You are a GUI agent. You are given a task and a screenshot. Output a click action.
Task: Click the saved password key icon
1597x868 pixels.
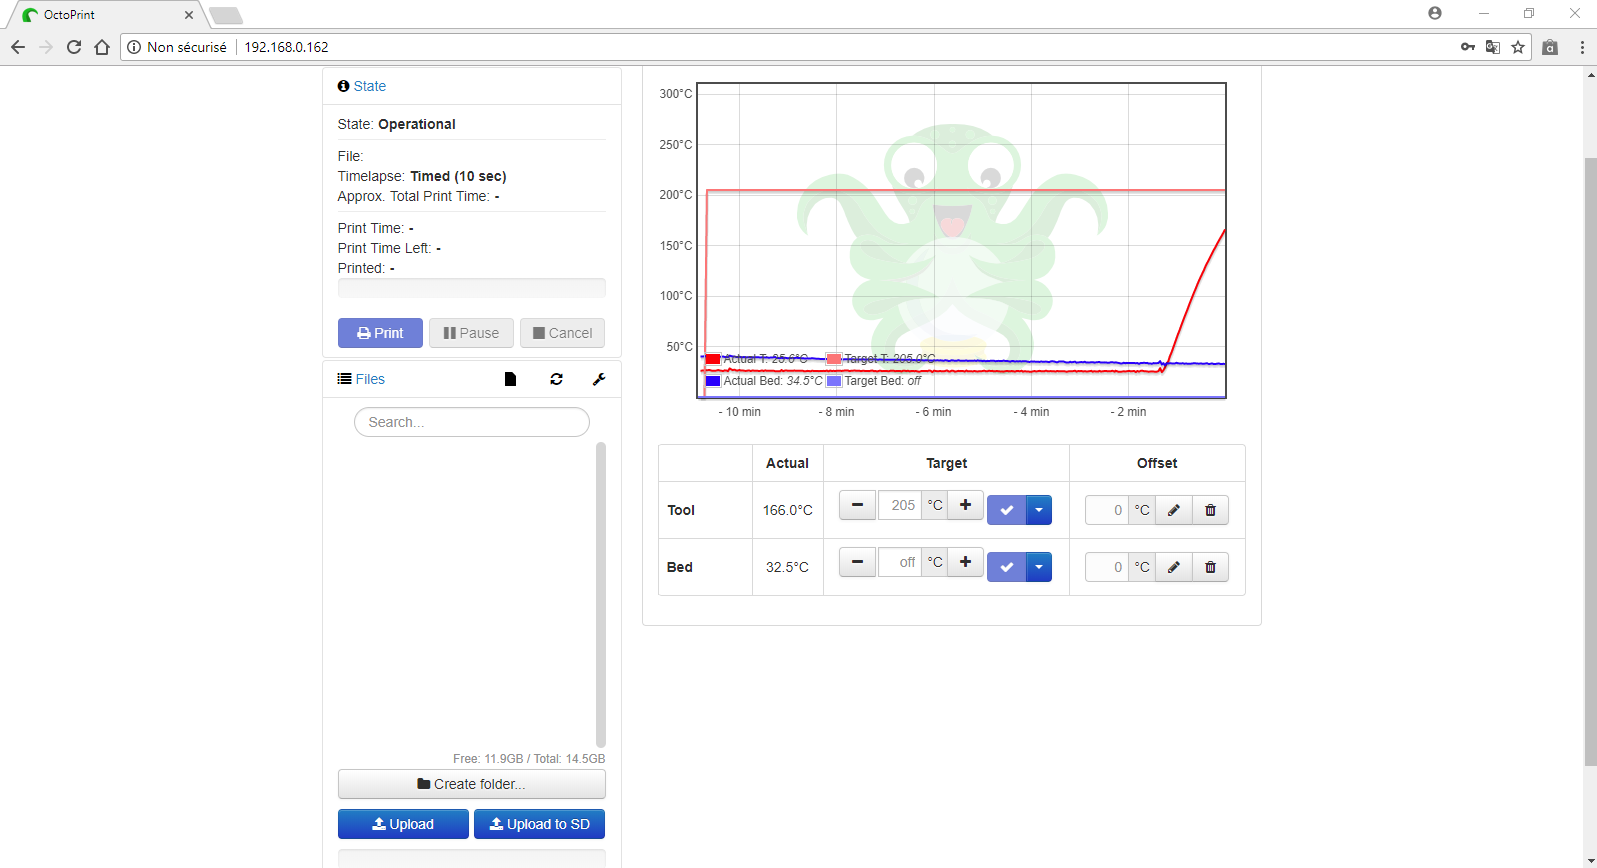(1468, 47)
